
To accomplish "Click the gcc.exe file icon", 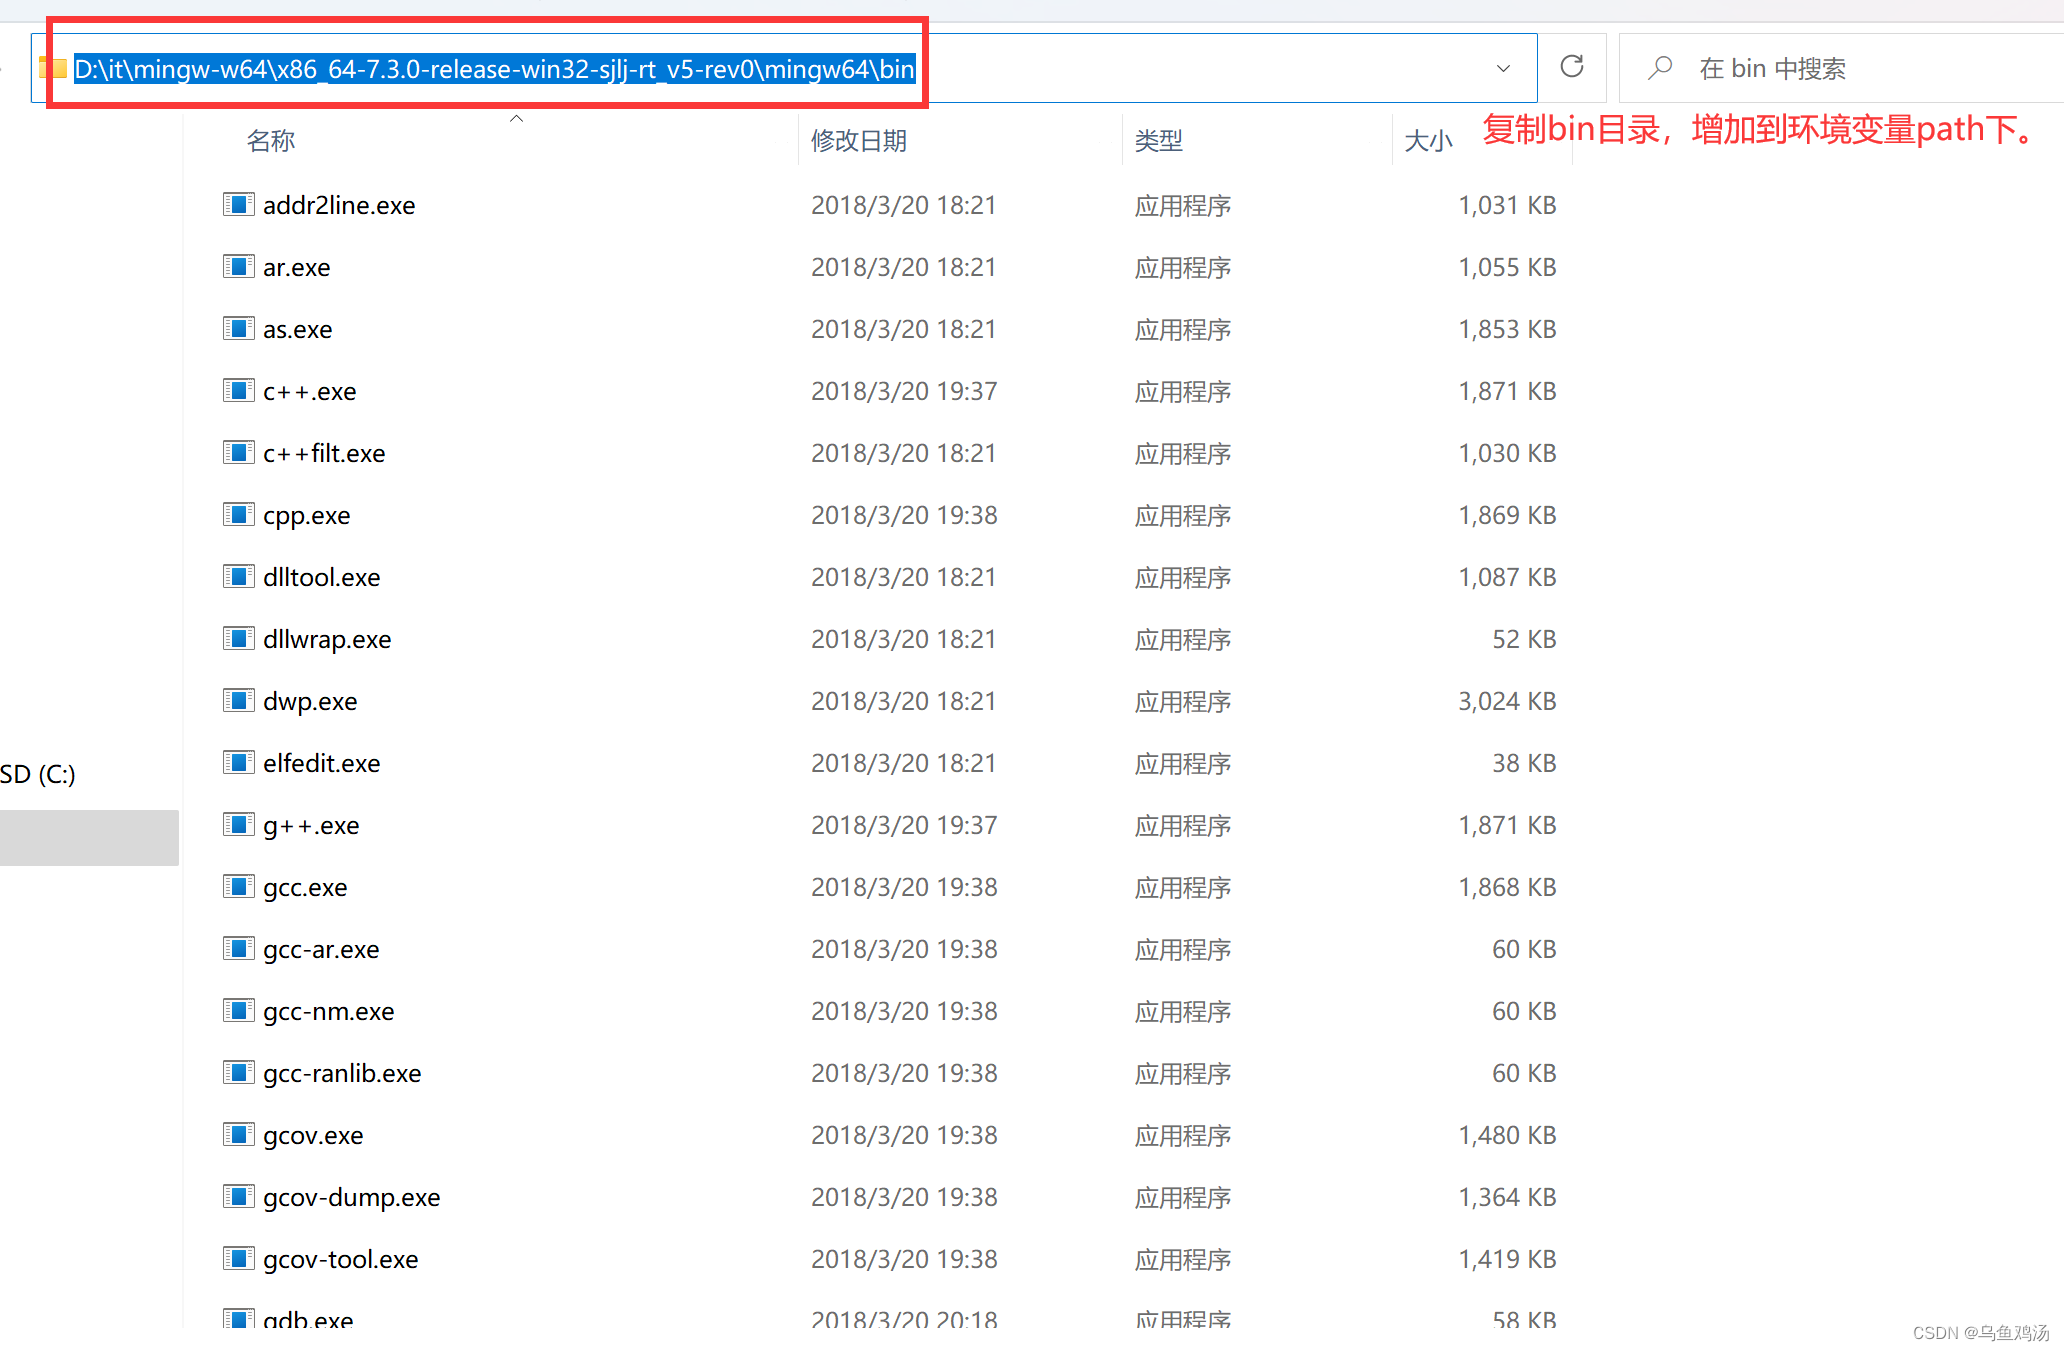I will pos(238,886).
